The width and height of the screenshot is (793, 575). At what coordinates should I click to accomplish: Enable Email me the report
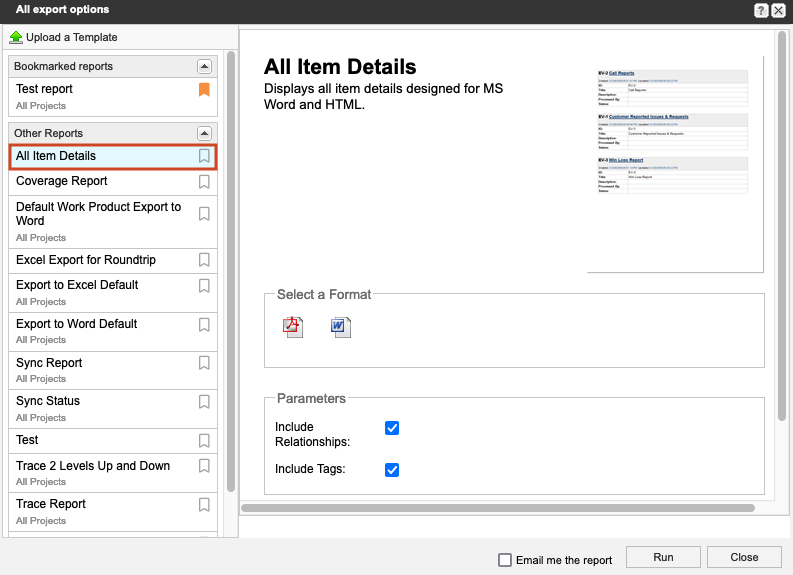[505, 560]
